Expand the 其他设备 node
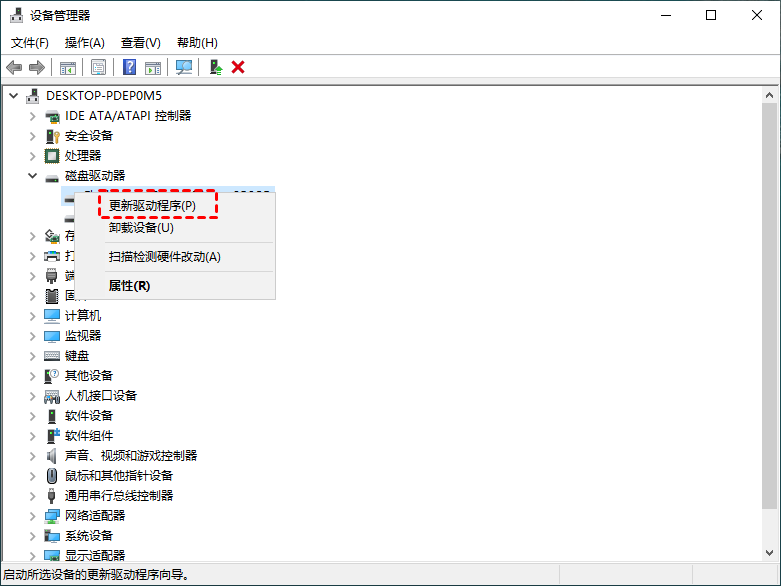 click(x=32, y=376)
